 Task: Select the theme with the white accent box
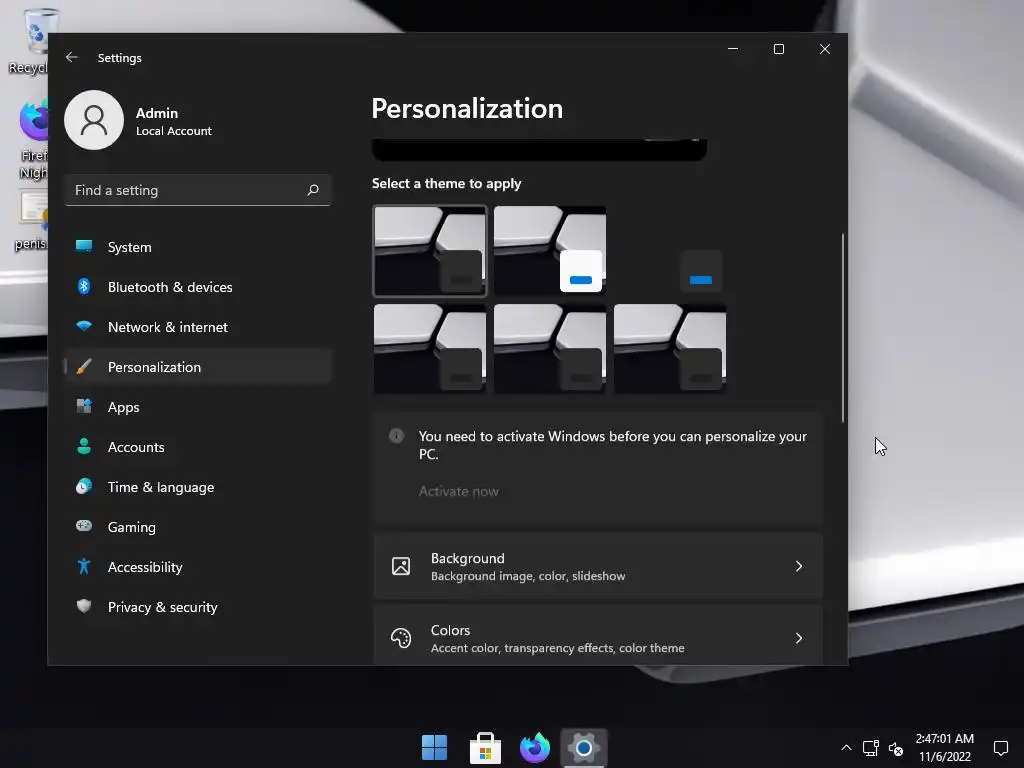click(x=550, y=251)
